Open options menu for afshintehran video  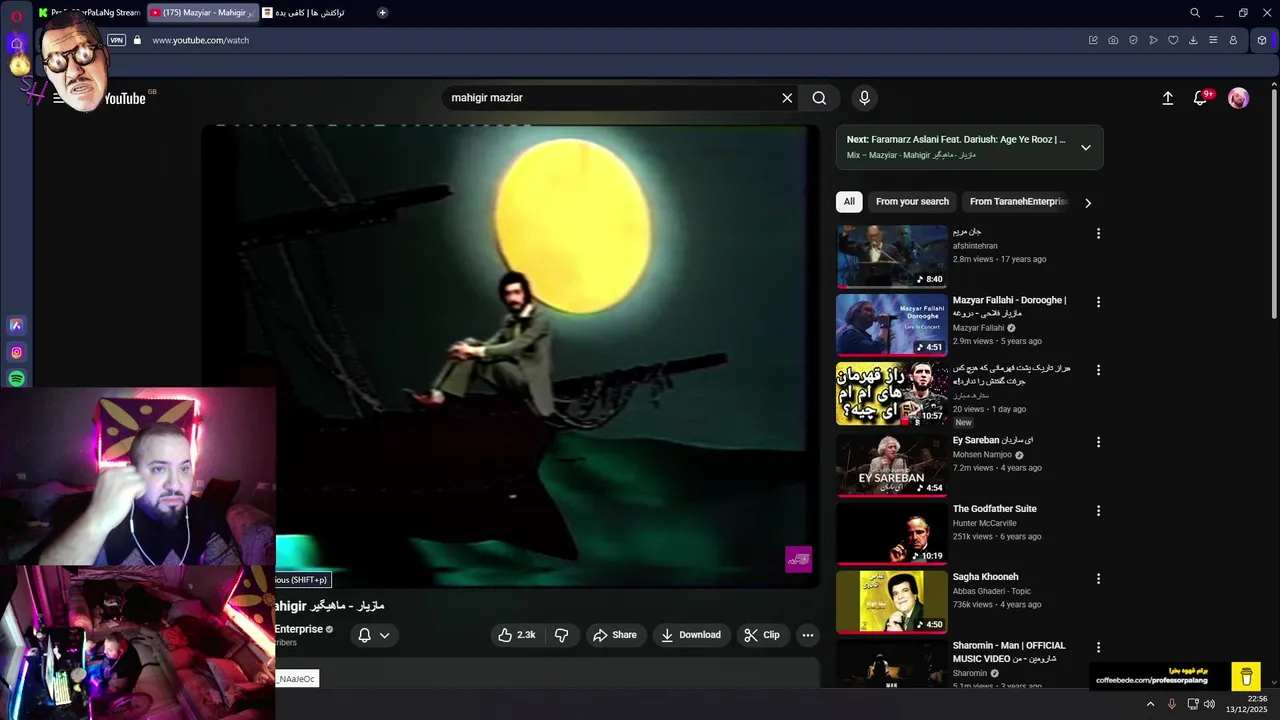coord(1098,234)
